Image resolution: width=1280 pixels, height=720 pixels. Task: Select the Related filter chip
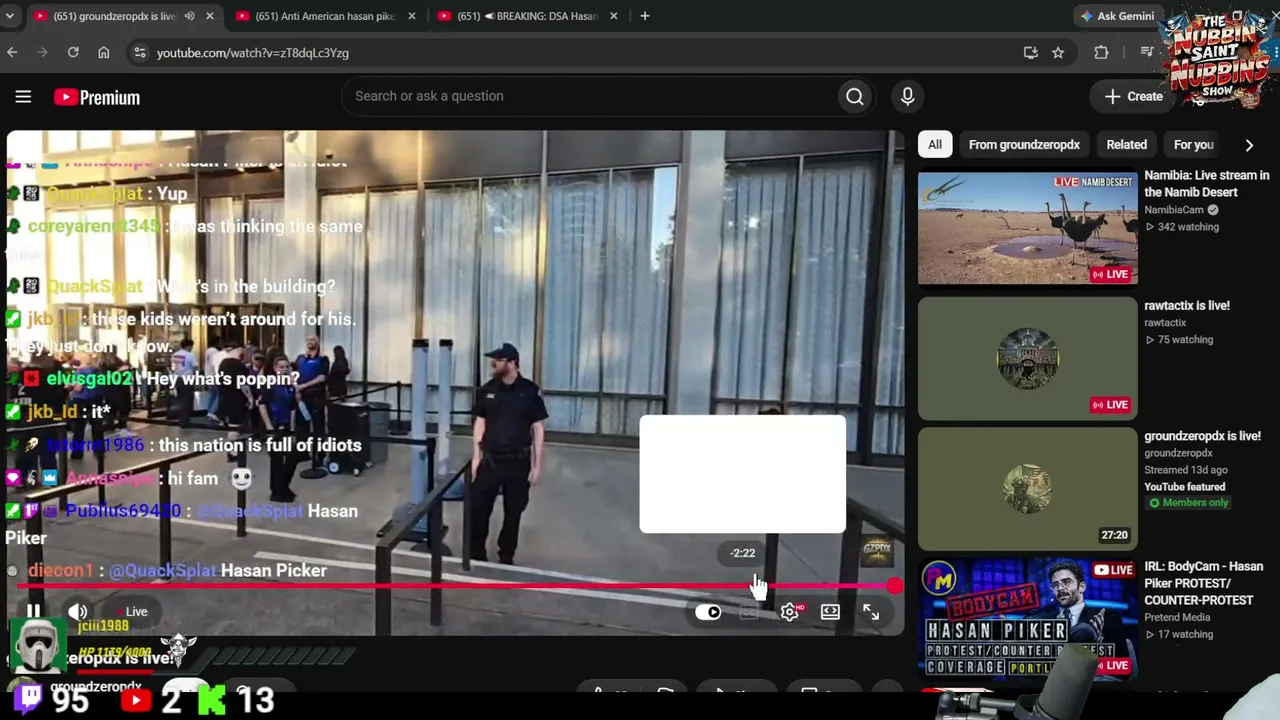pos(1126,145)
